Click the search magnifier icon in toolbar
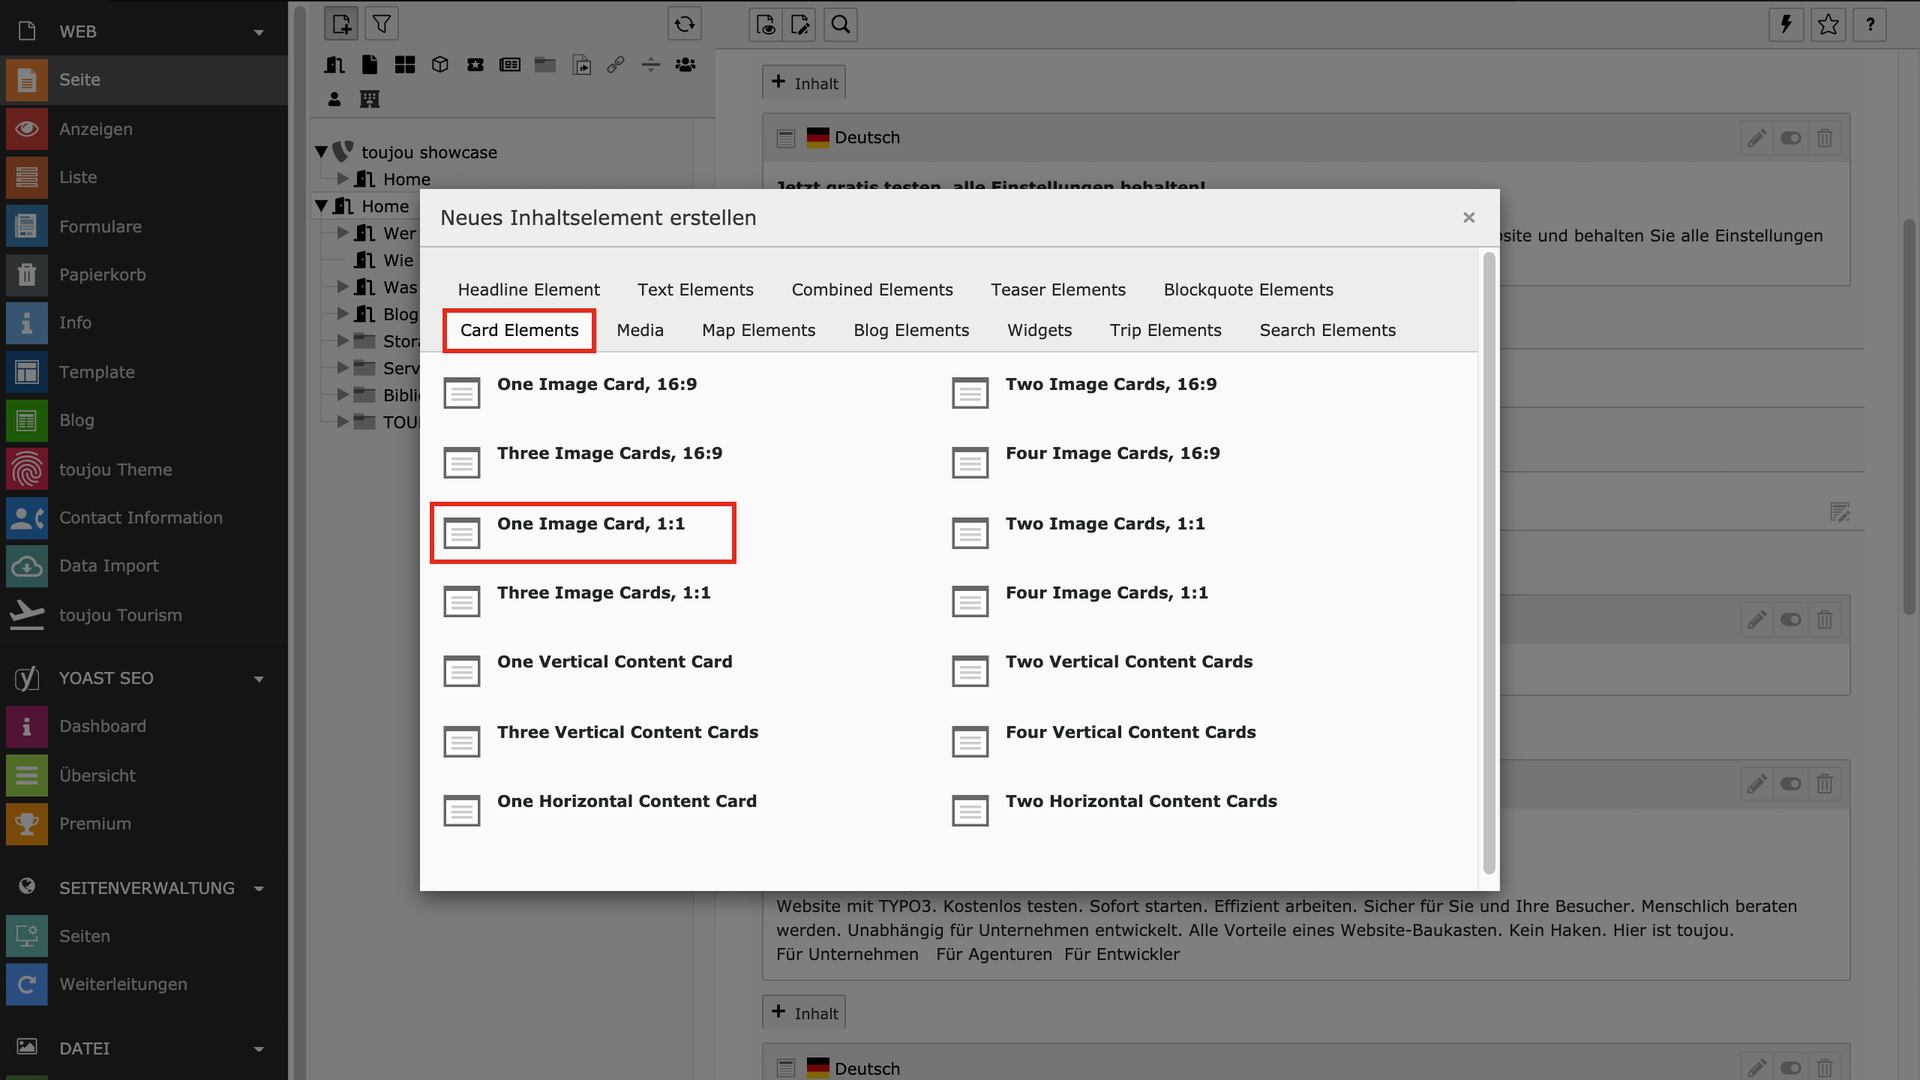The height and width of the screenshot is (1080, 1920). tap(840, 24)
